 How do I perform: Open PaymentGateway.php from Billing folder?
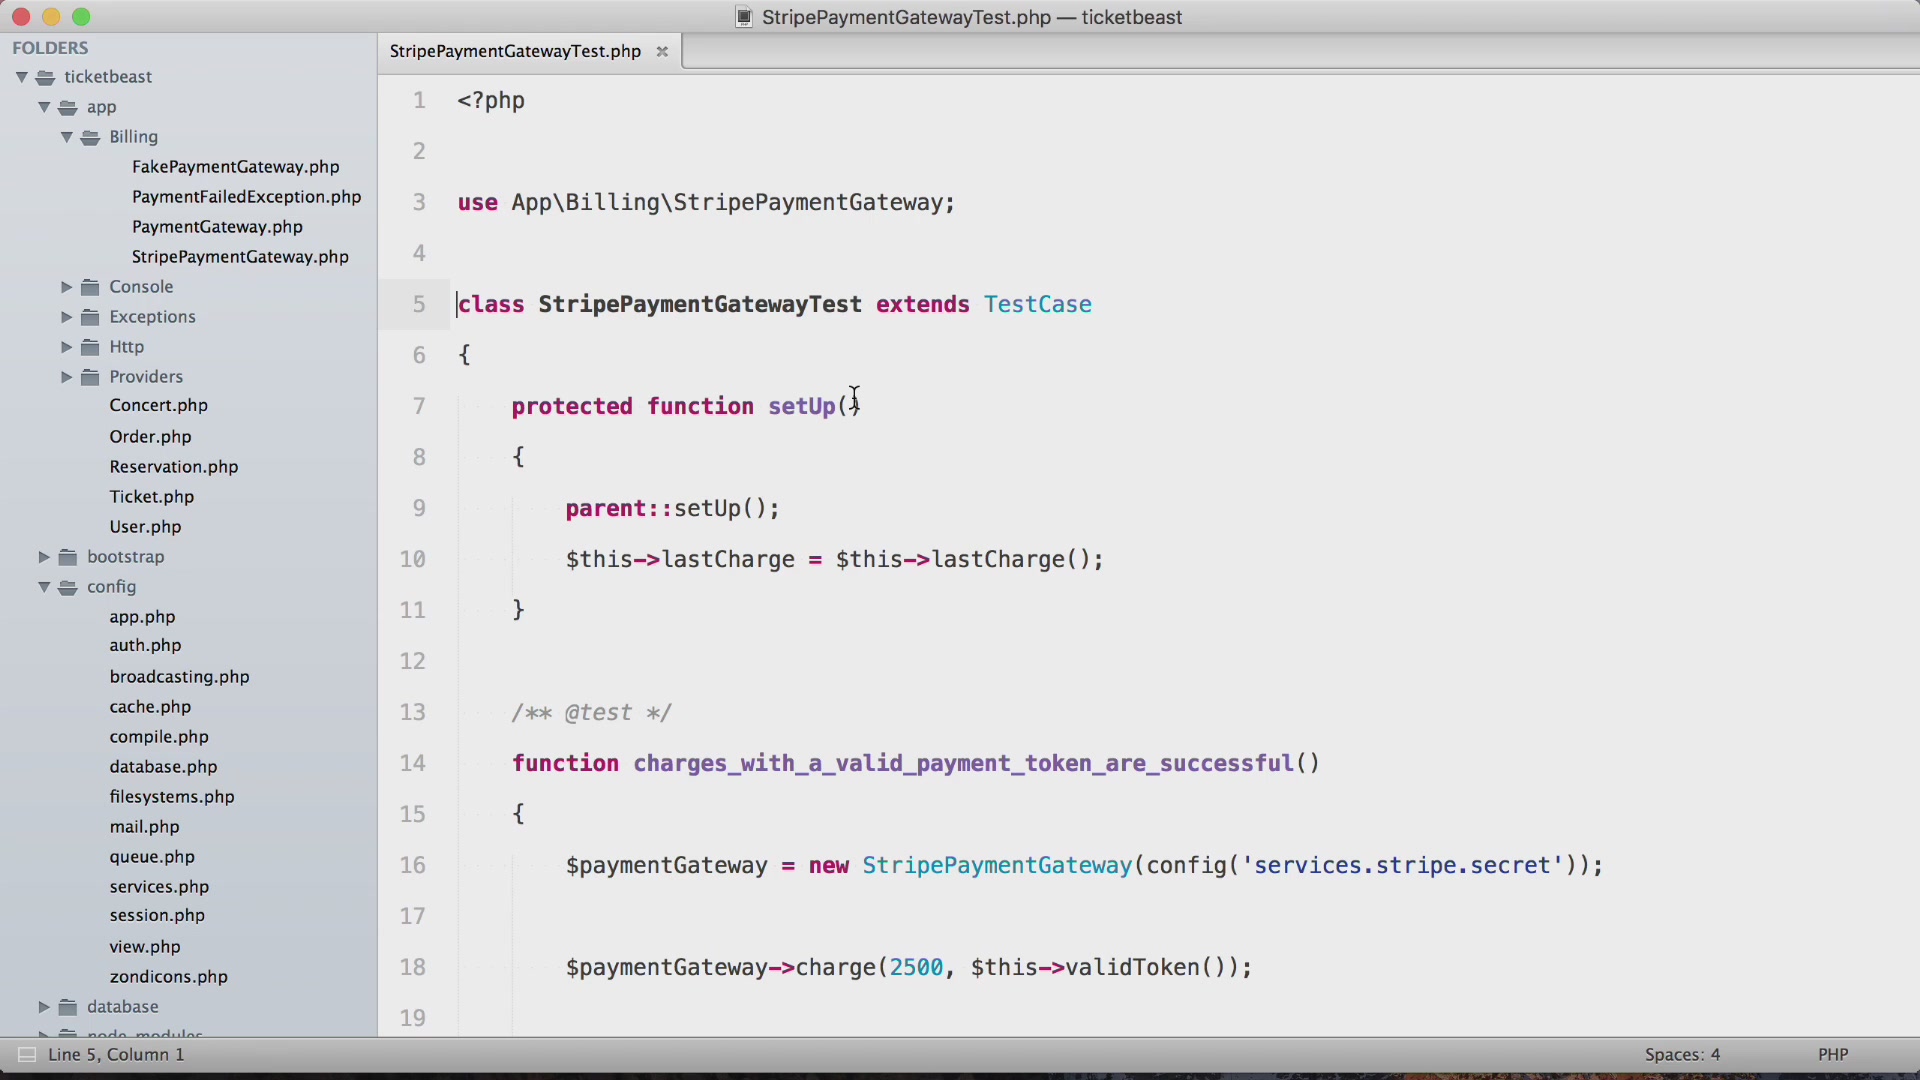pos(217,227)
